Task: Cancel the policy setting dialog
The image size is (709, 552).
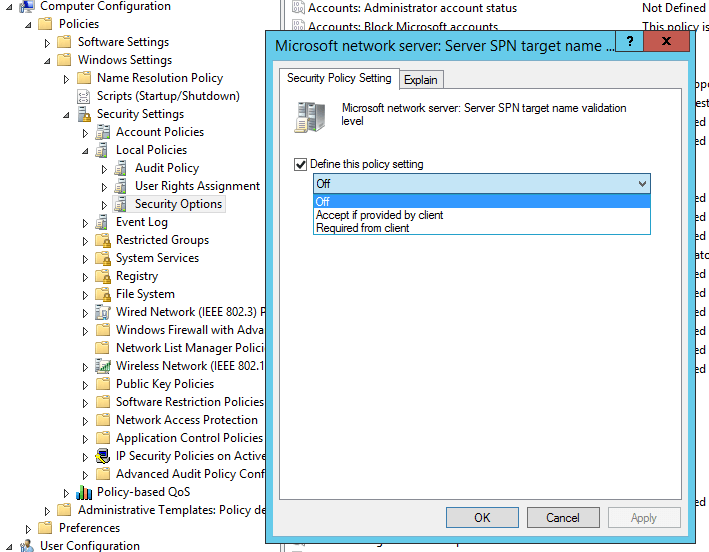Action: 563,518
